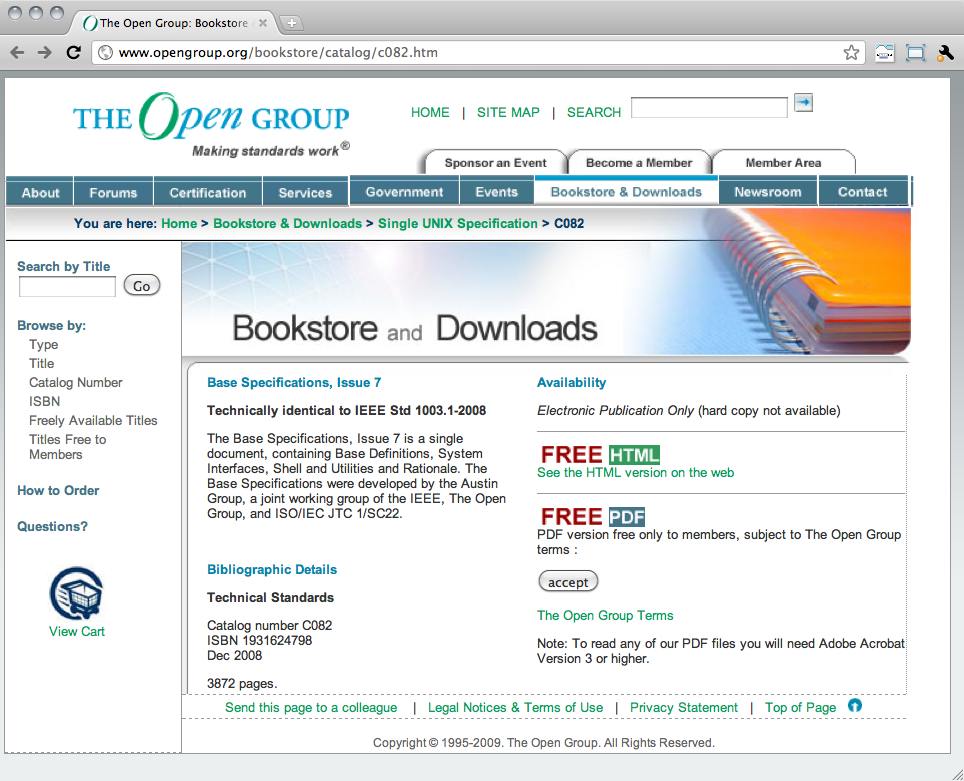The width and height of the screenshot is (964, 781).
Task: Focus the browser address bar
Action: coord(470,53)
